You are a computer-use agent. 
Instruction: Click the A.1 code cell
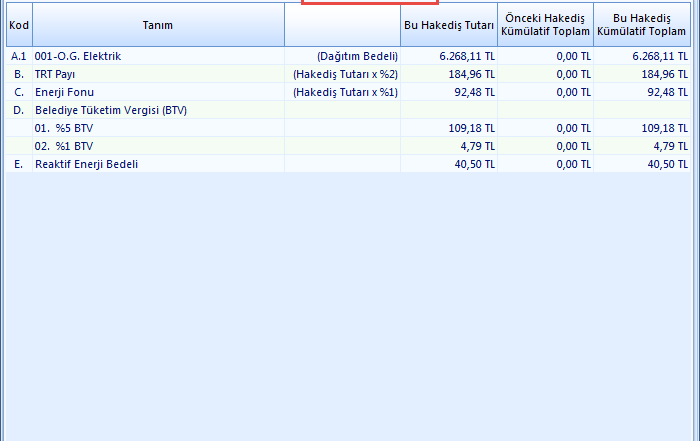pos(18,57)
